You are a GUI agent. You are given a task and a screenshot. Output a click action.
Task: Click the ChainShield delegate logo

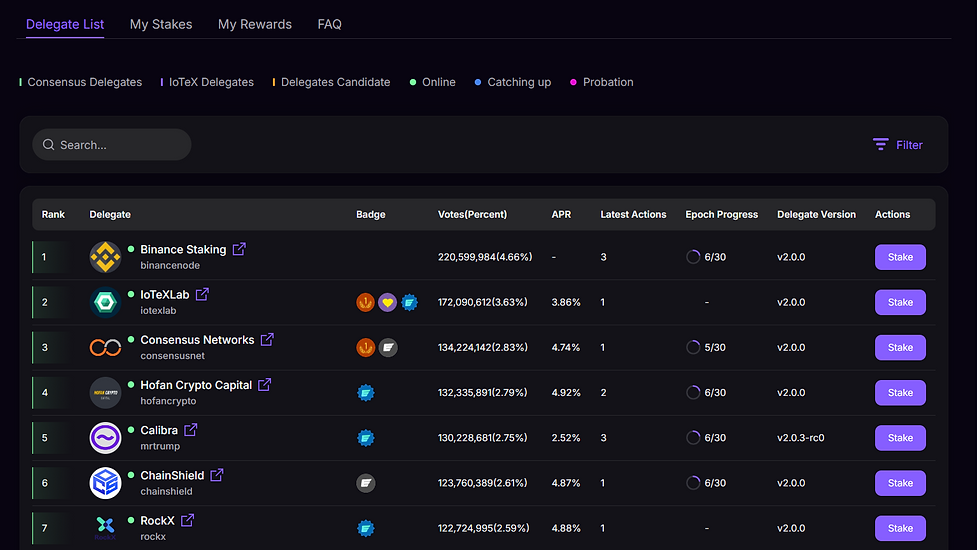105,483
